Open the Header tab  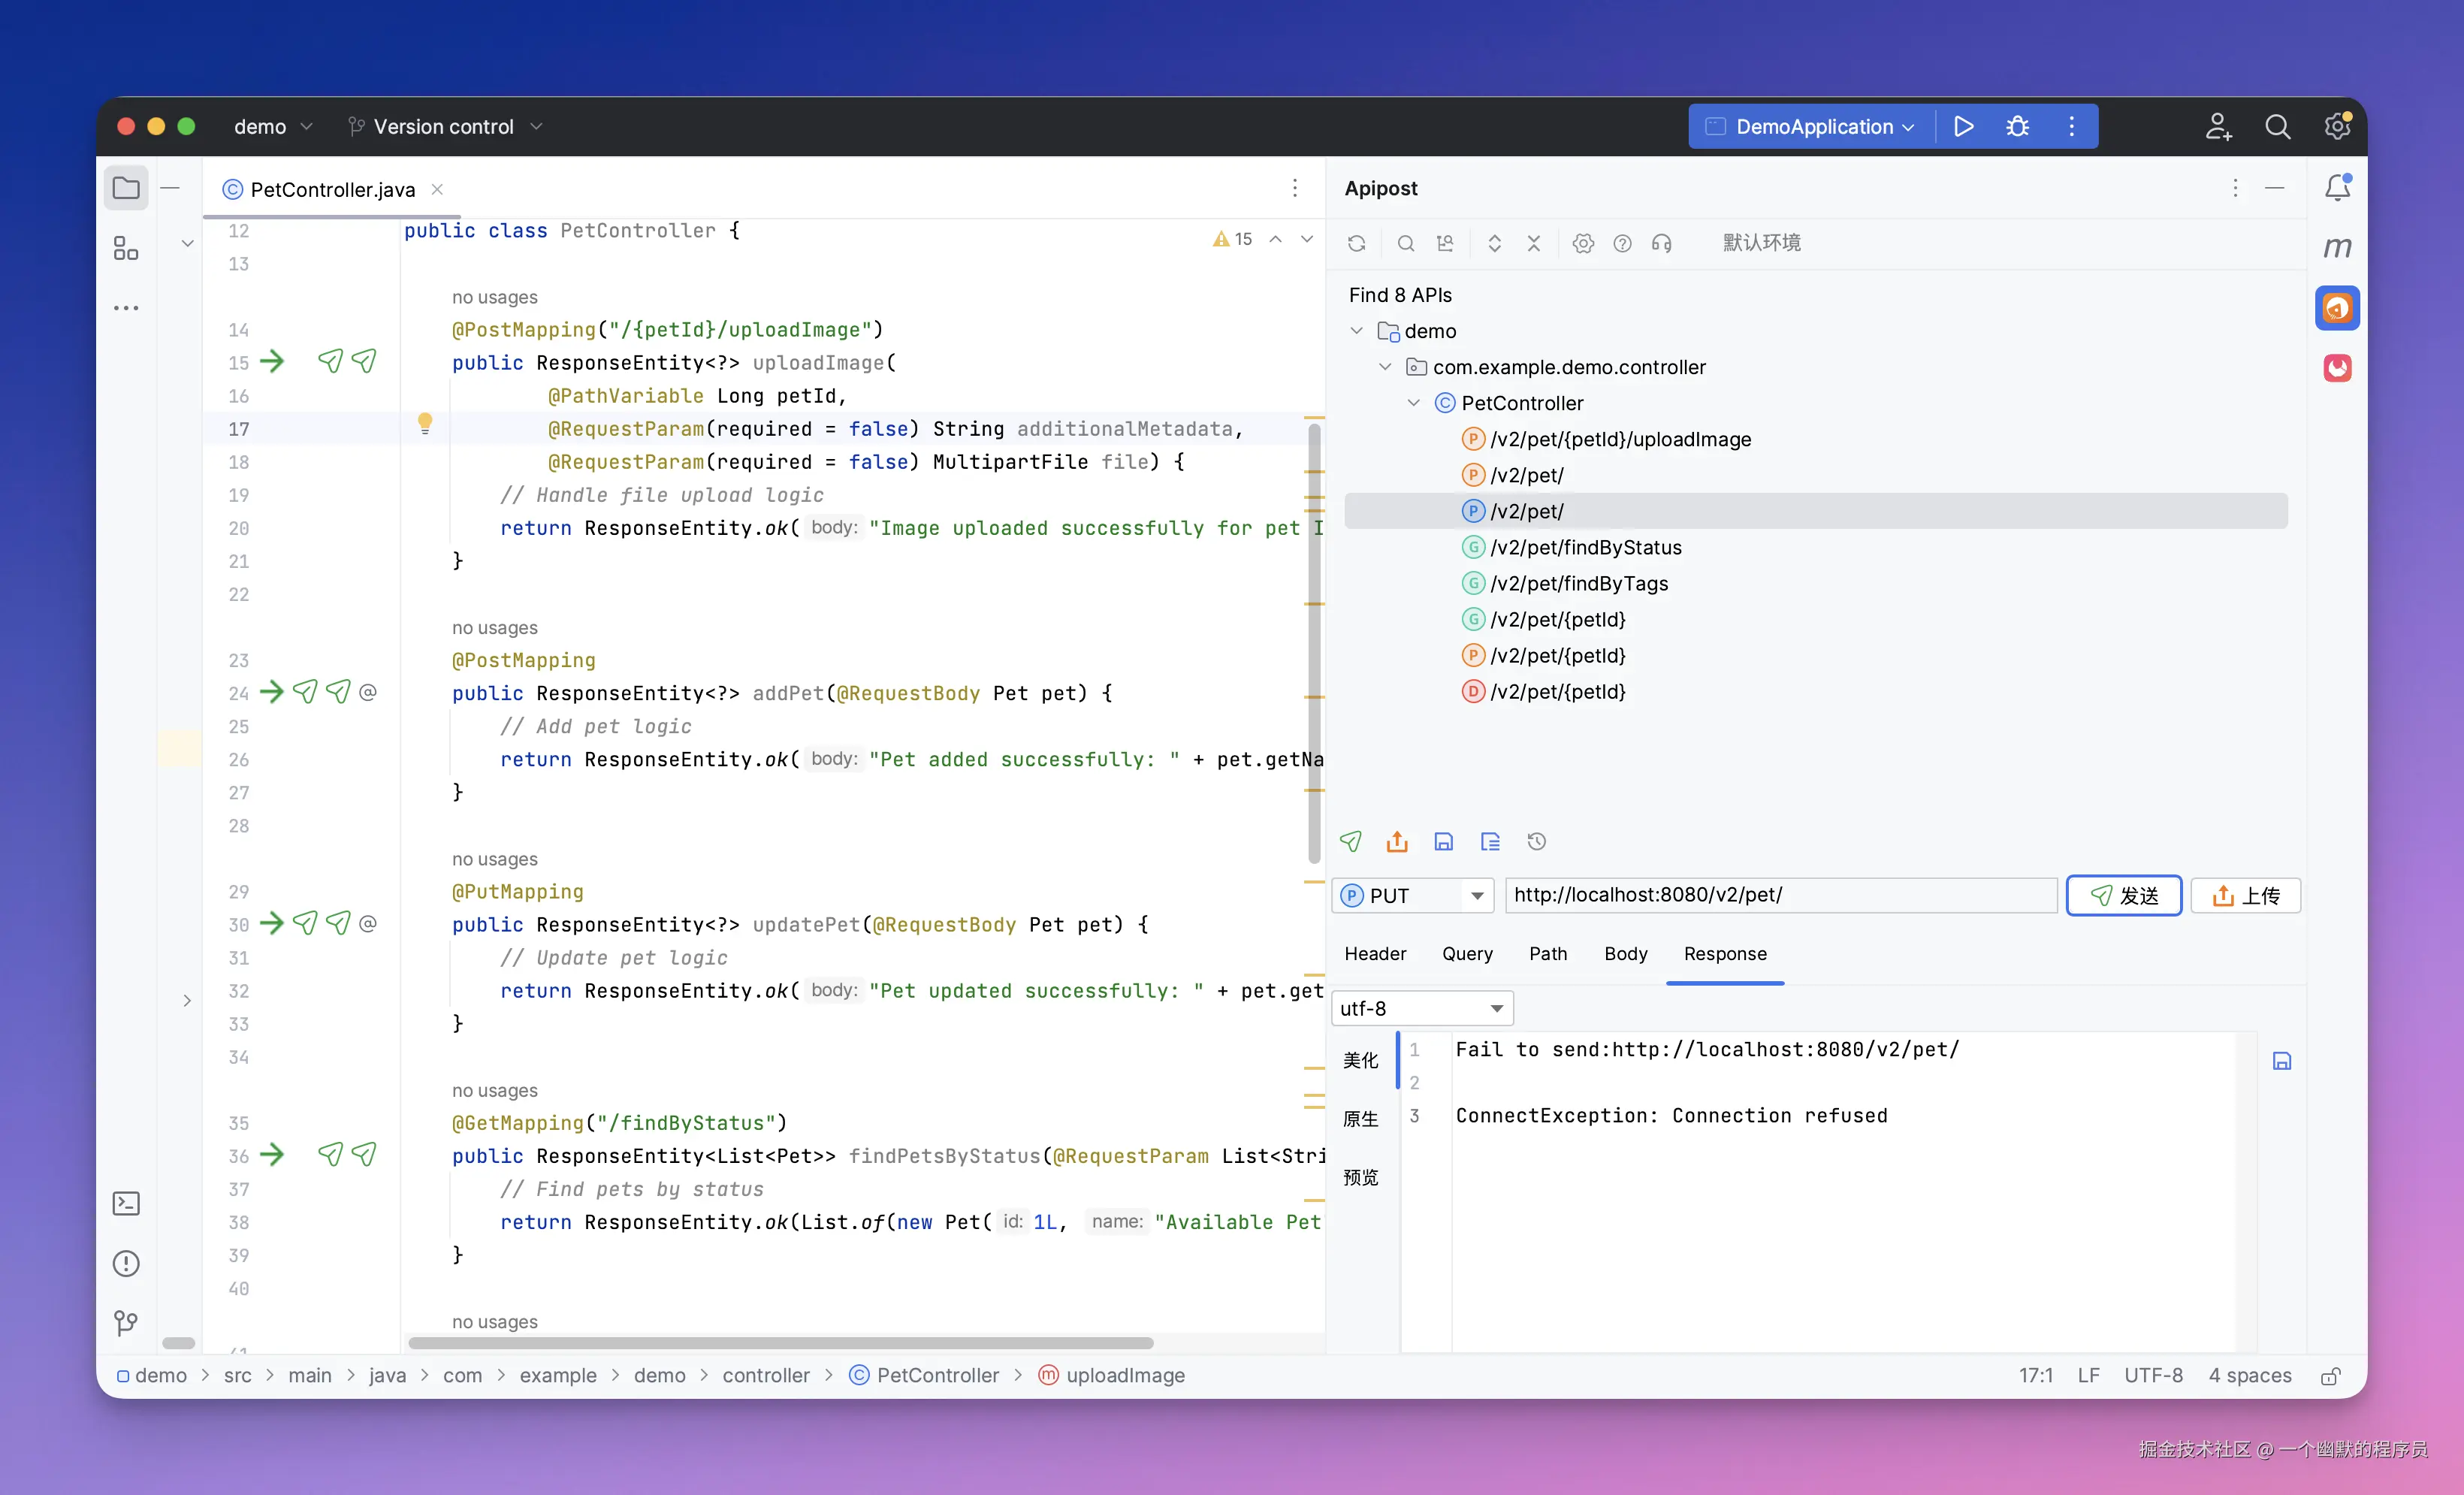tap(1375, 953)
